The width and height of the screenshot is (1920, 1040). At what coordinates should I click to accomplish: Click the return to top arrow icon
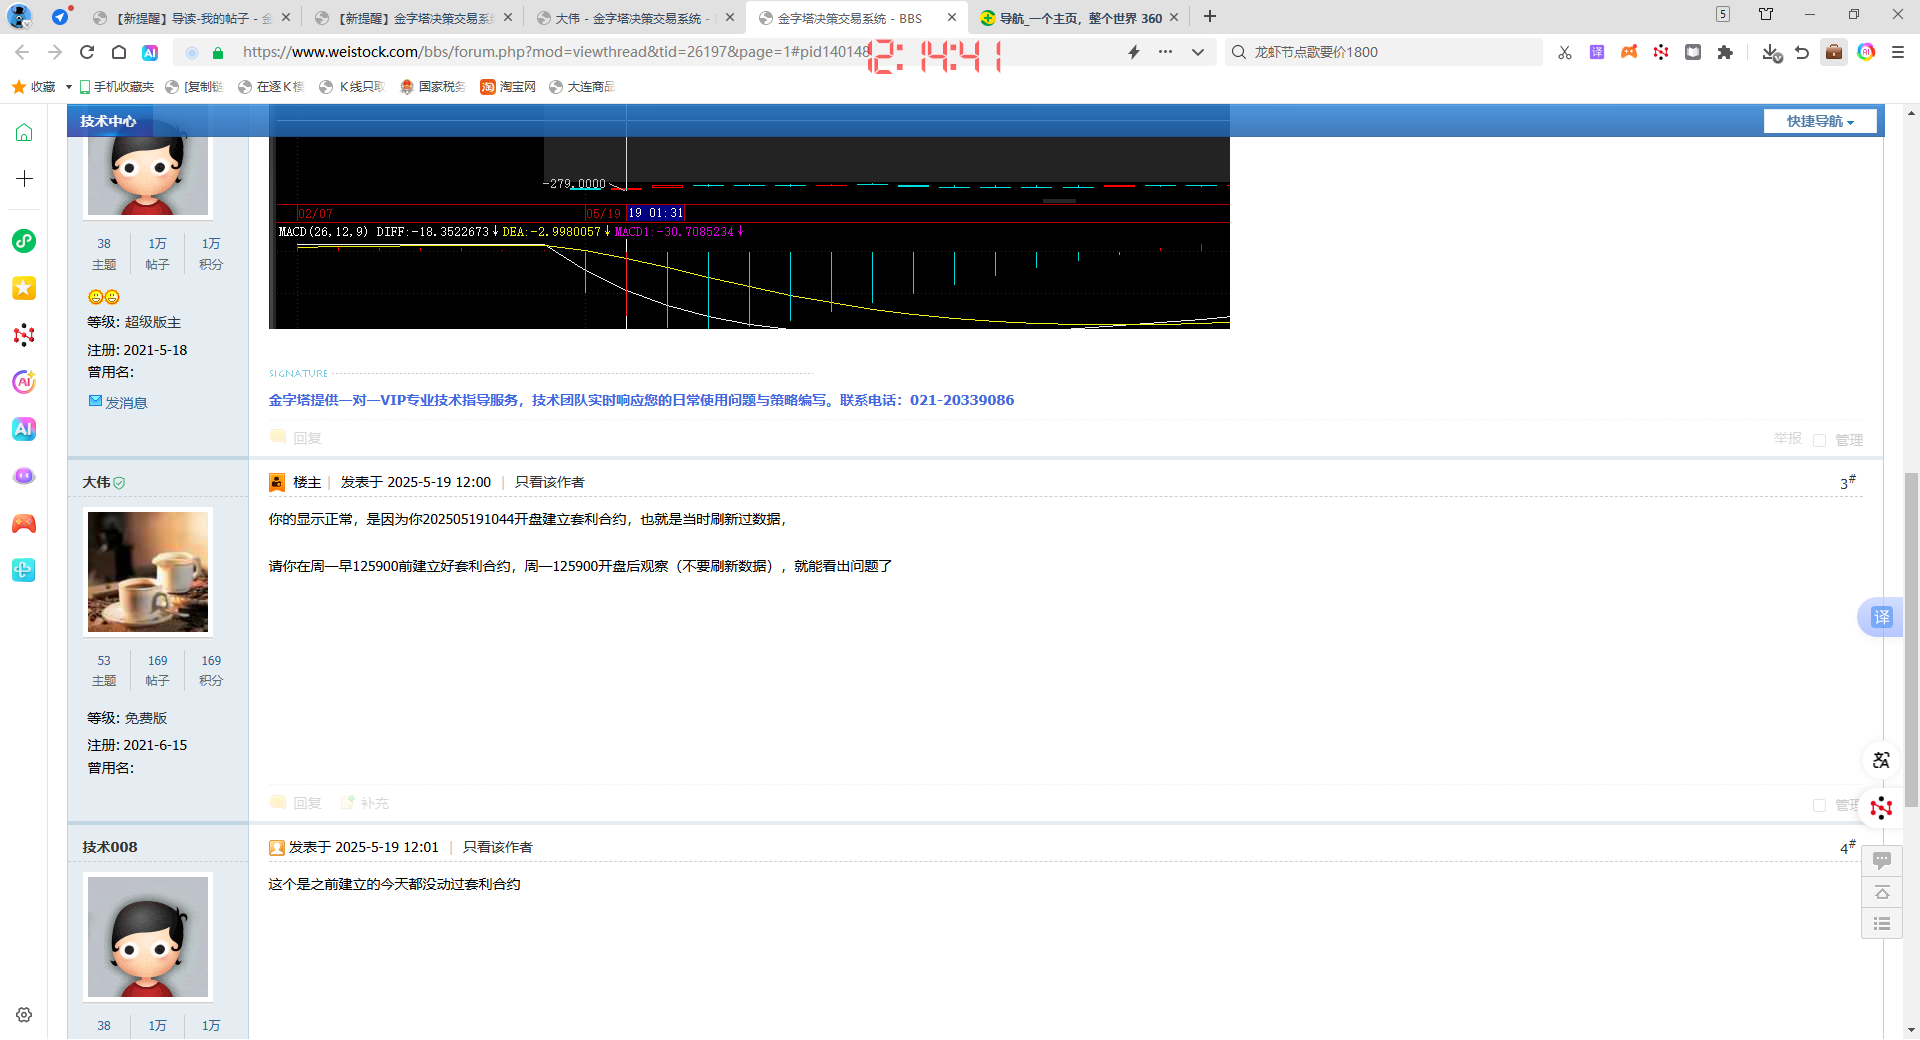(1881, 892)
